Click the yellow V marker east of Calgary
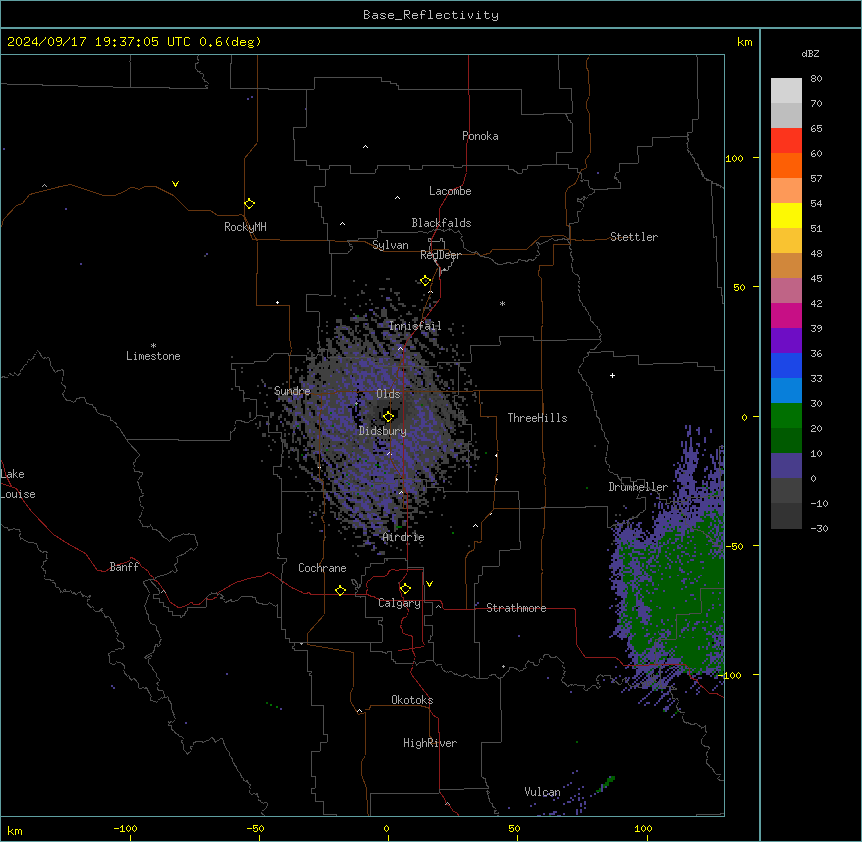This screenshot has height=842, width=862. [x=429, y=584]
